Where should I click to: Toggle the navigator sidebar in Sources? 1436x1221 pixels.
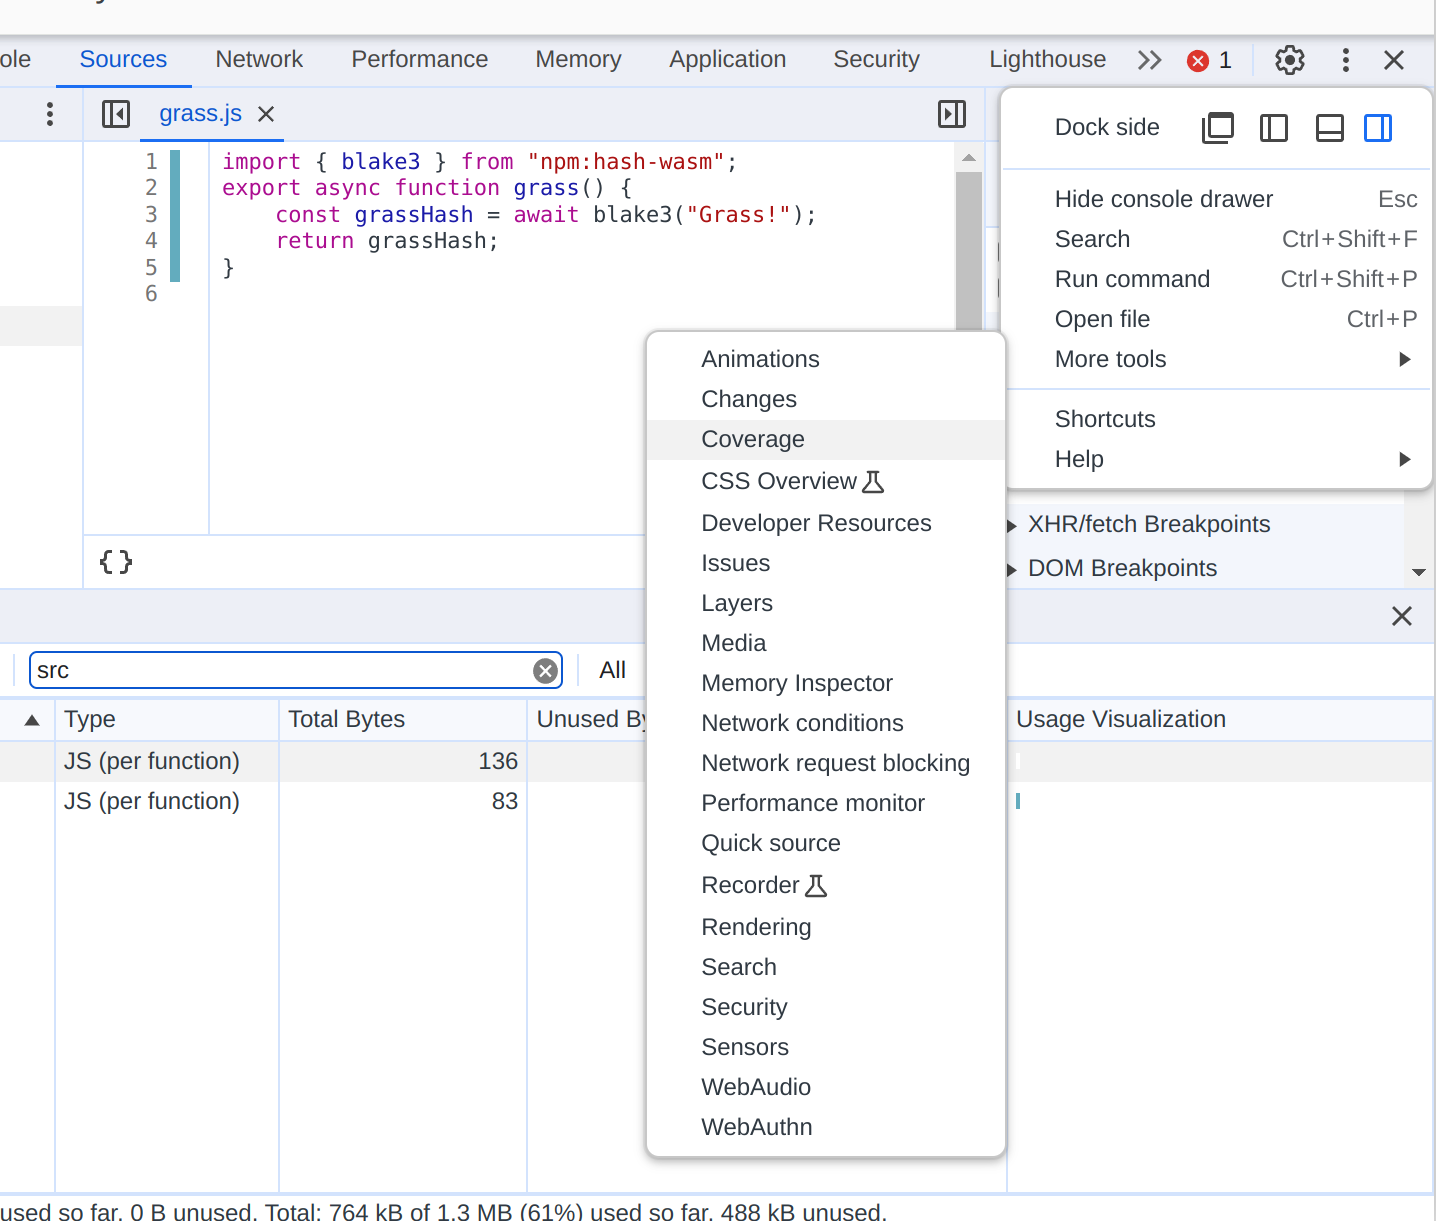point(116,114)
